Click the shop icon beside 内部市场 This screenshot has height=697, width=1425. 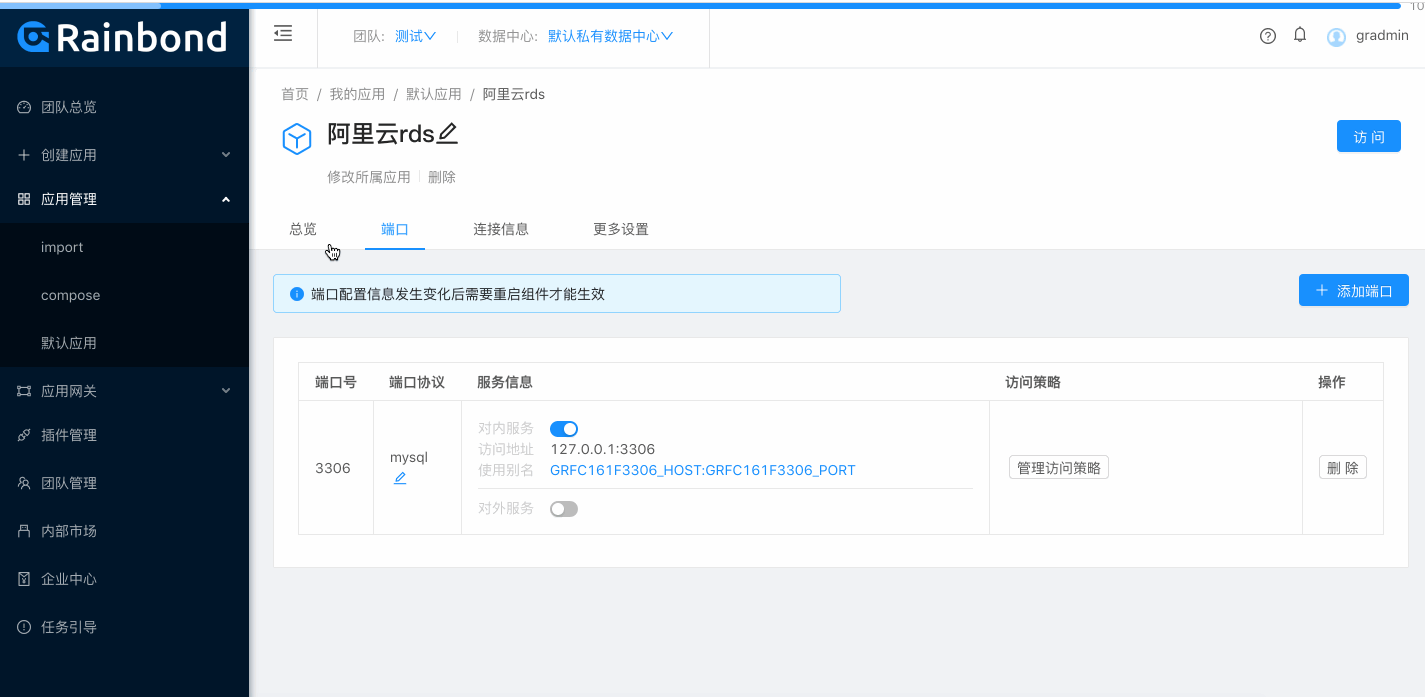(24, 531)
